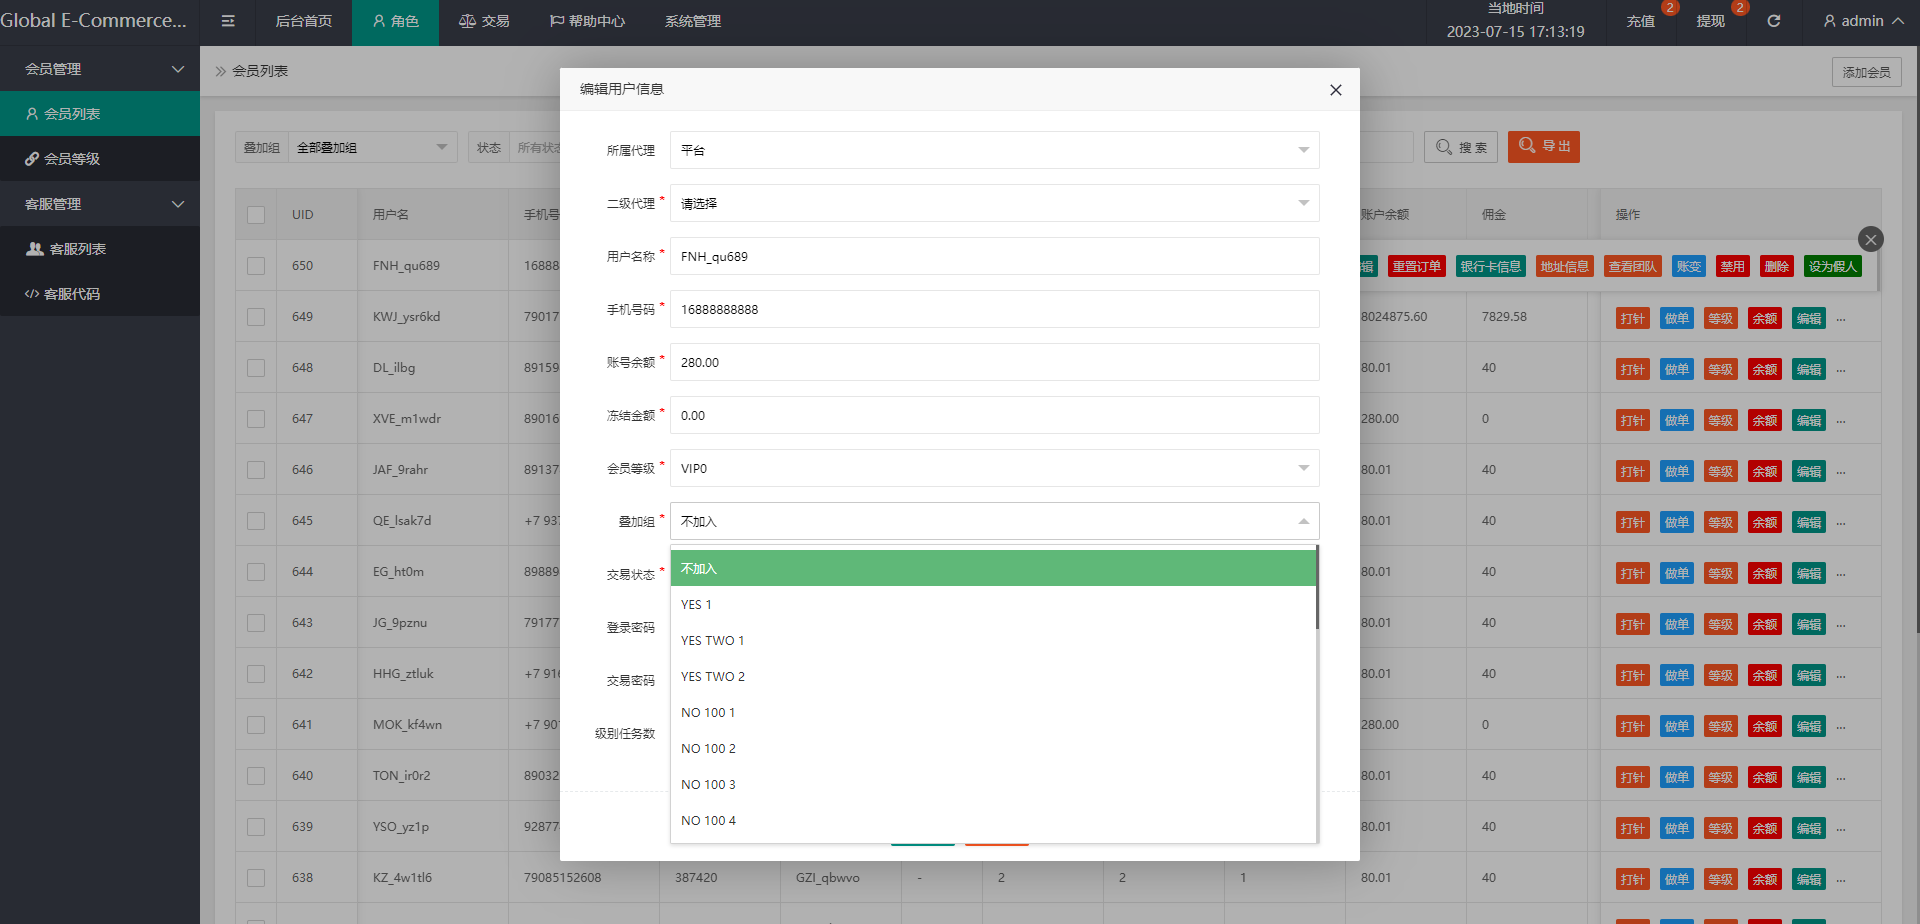The image size is (1920, 924).
Task: Open more actions (…) for row 648
Action: 1841,370
